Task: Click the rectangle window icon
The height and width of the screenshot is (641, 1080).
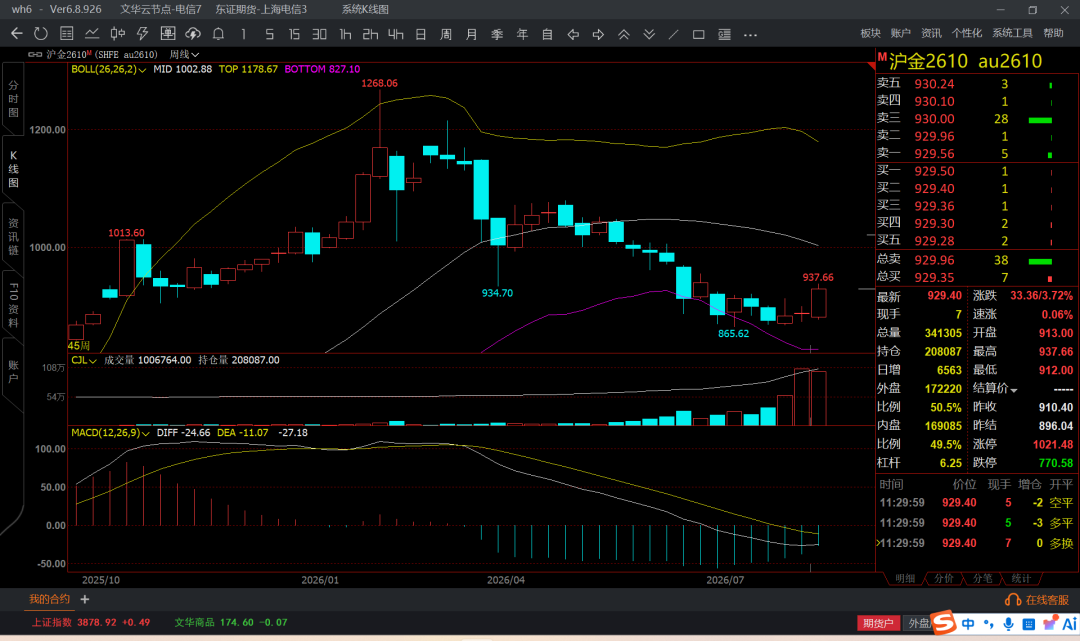Action: pyautogui.click(x=698, y=34)
